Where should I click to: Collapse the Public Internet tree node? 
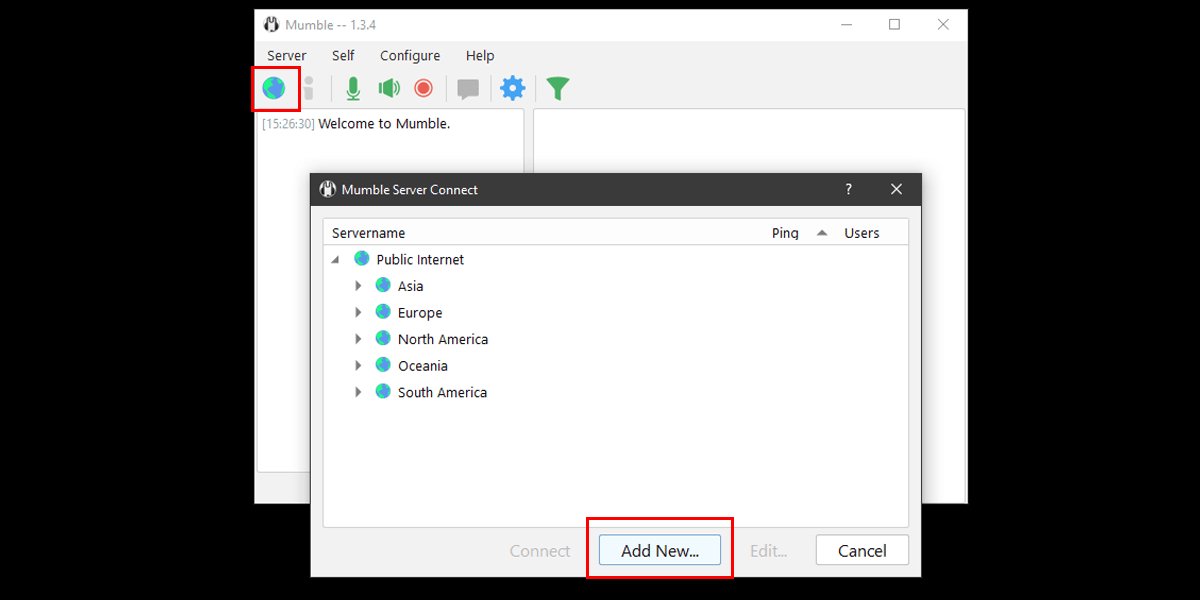coord(336,259)
